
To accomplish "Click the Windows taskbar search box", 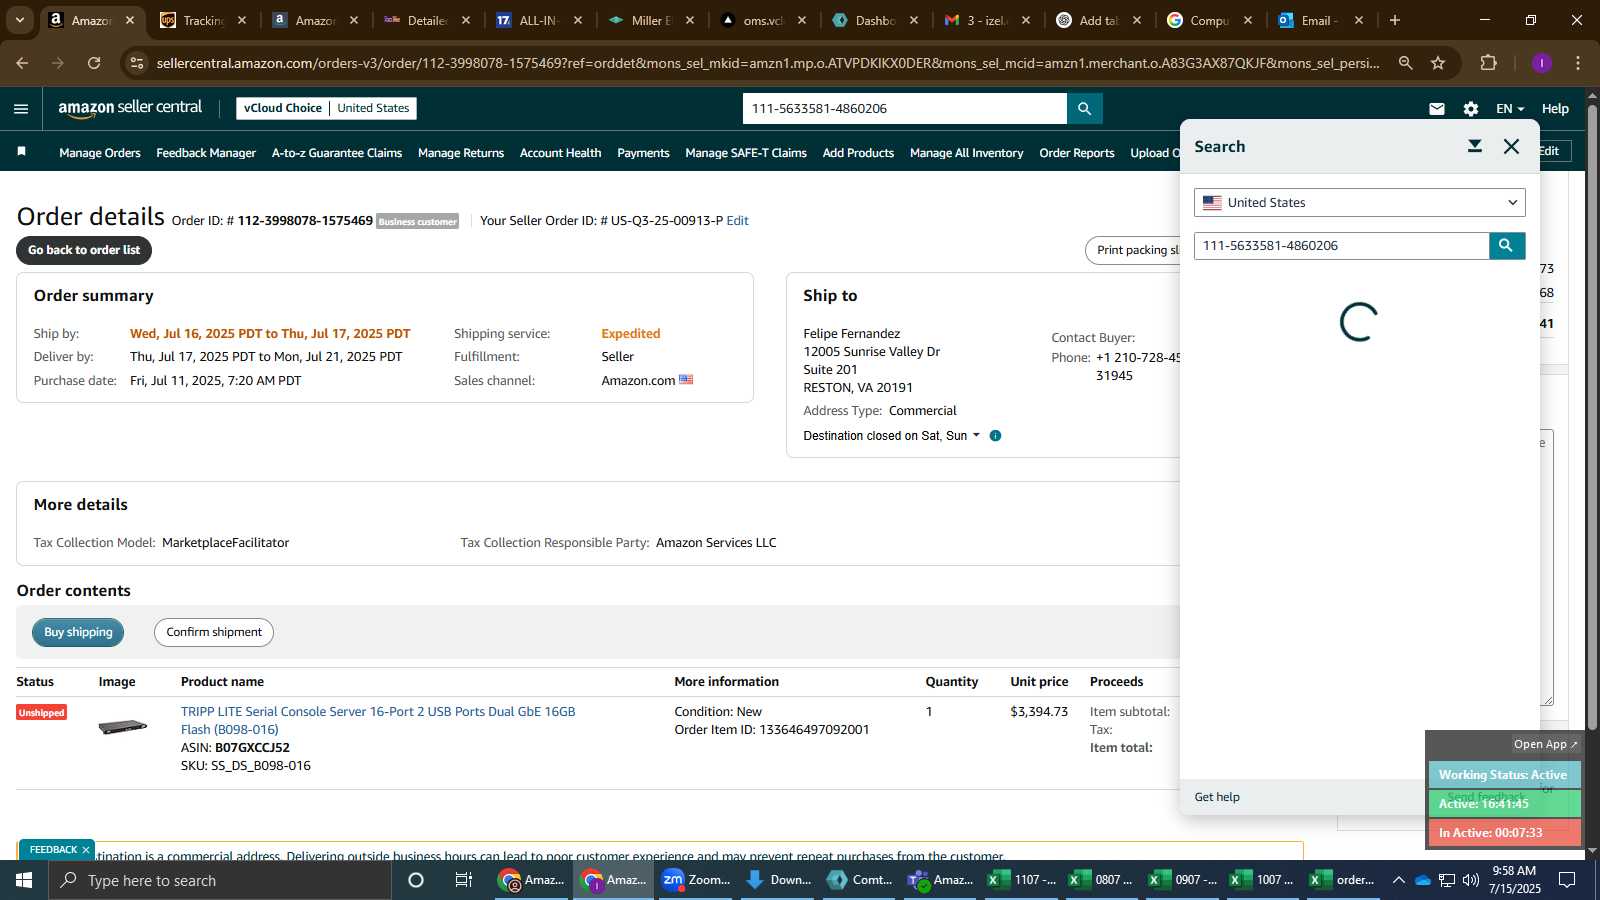I will [x=220, y=880].
